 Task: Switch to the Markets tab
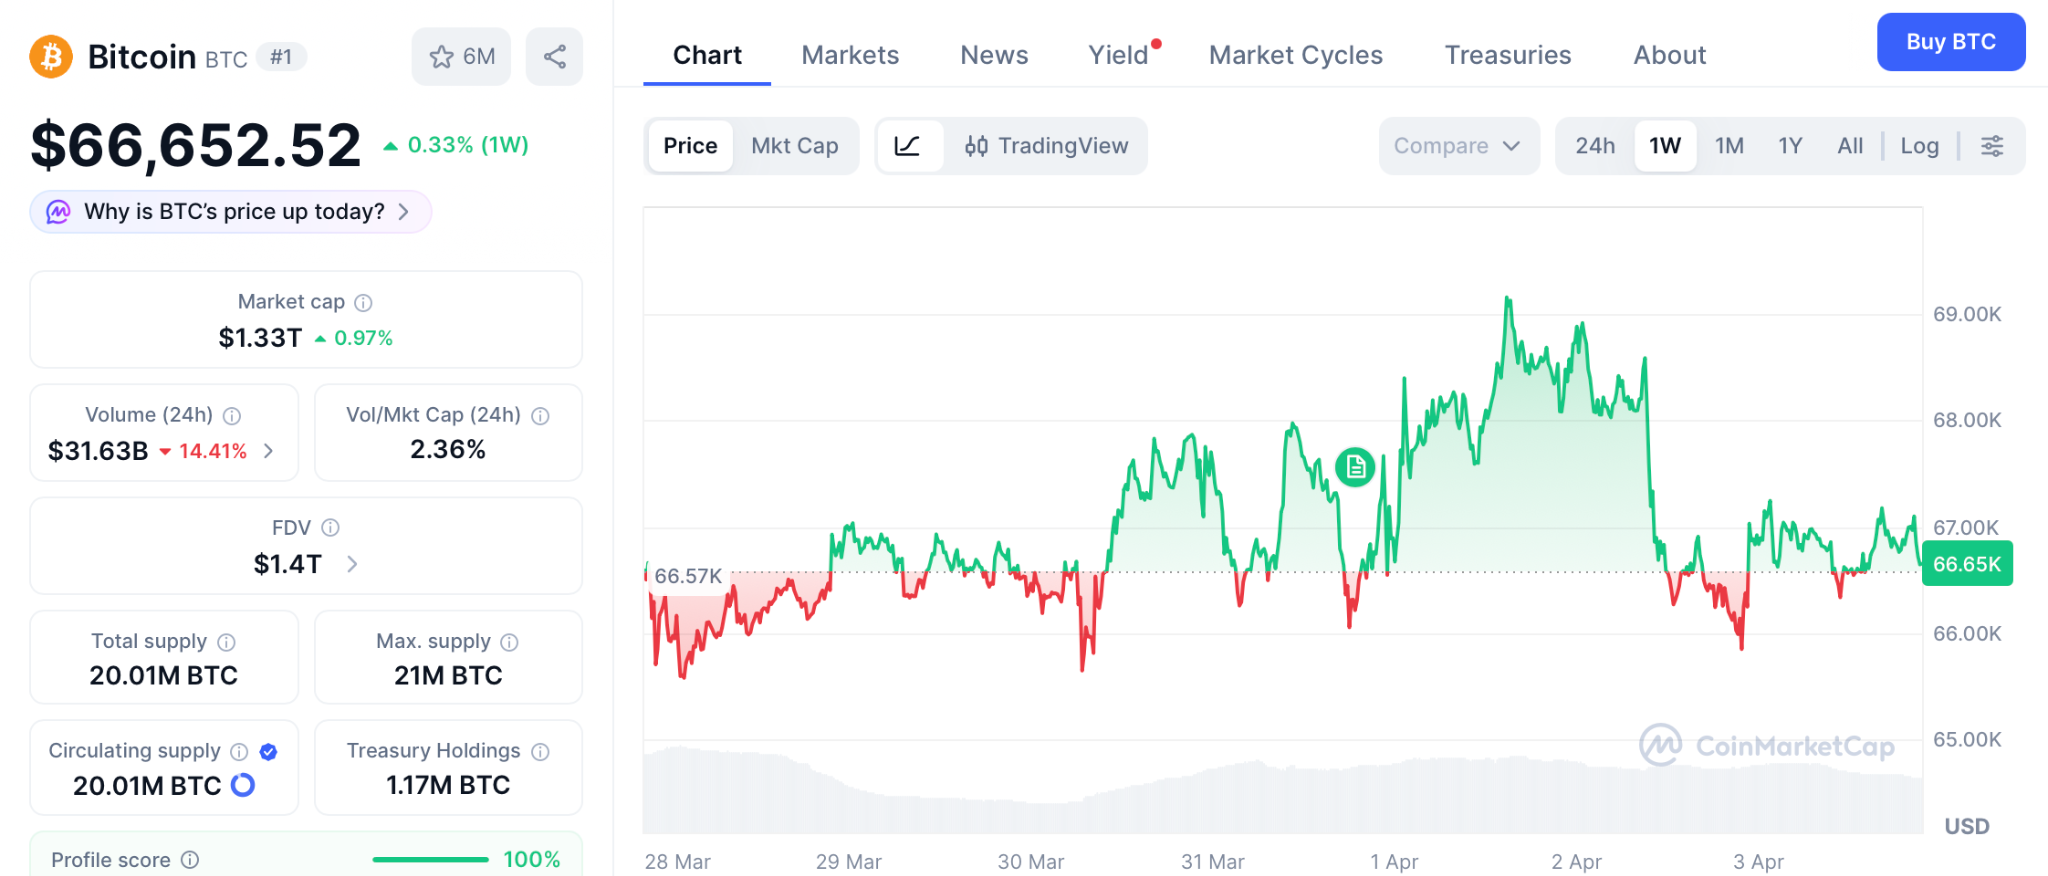click(x=850, y=55)
